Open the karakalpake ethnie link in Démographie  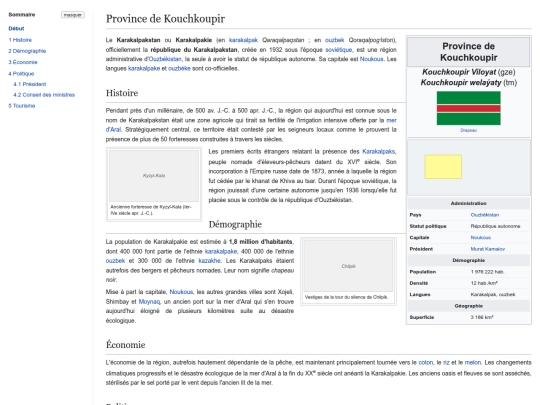click(221, 251)
